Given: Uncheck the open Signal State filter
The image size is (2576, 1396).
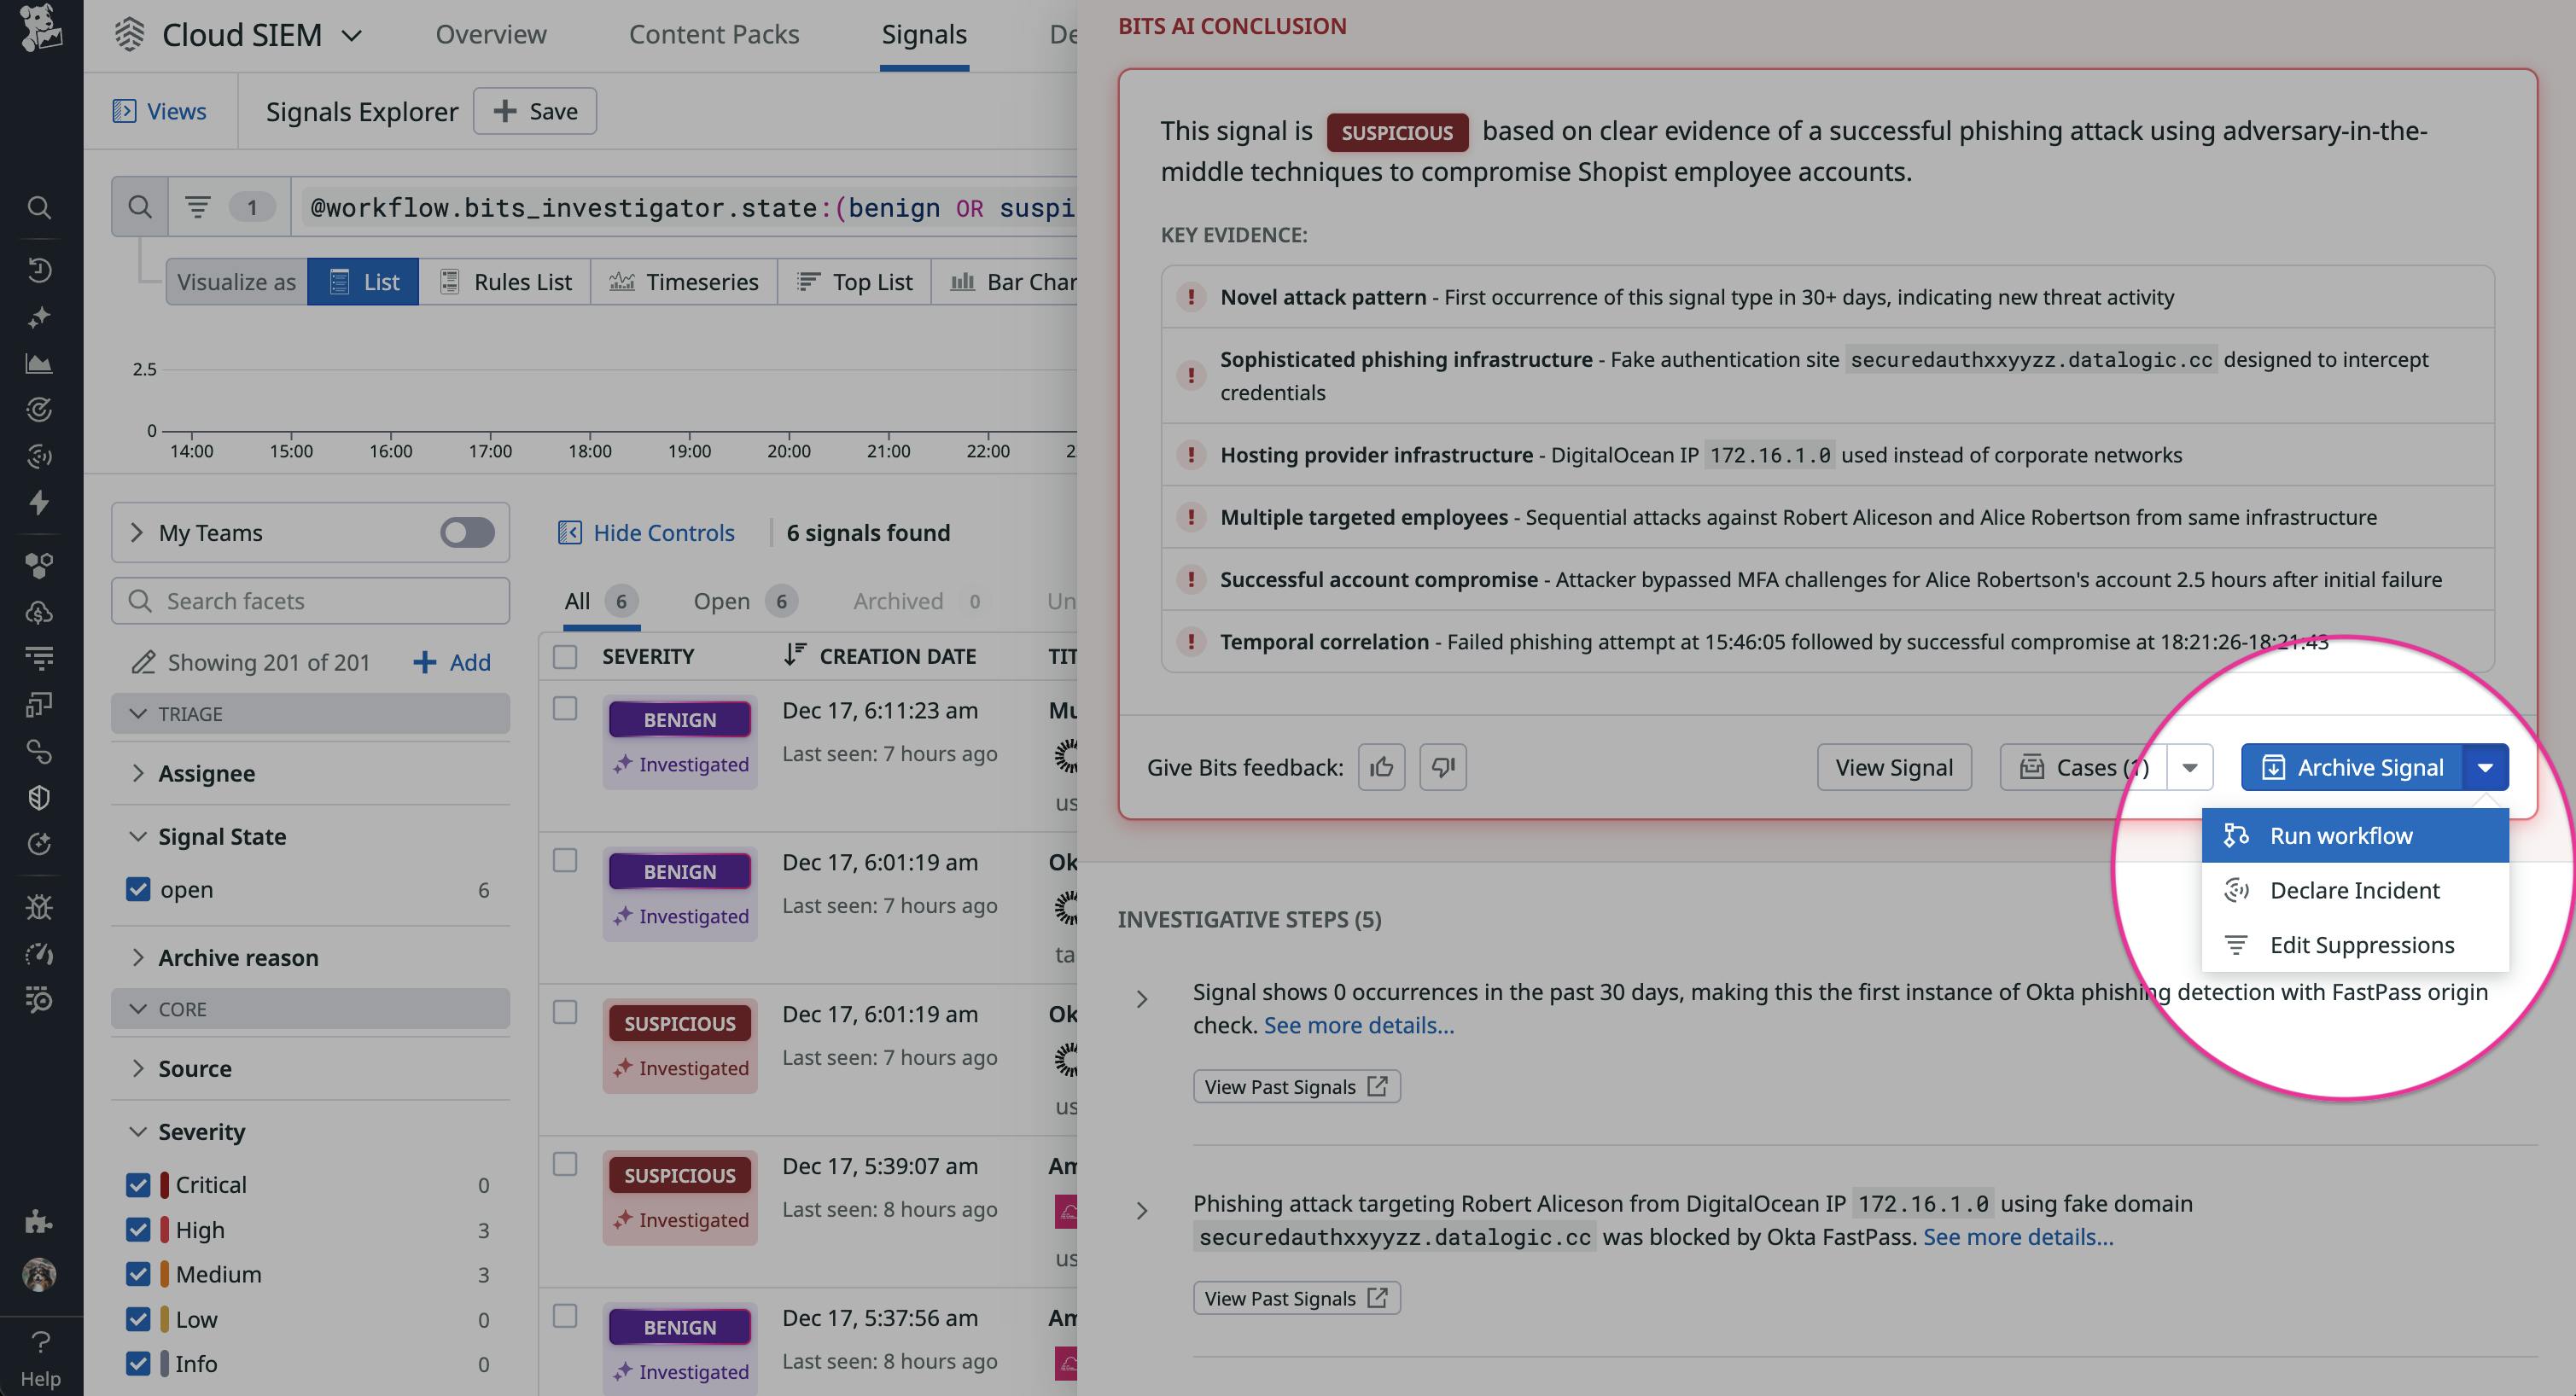Looking at the screenshot, I should [x=139, y=889].
